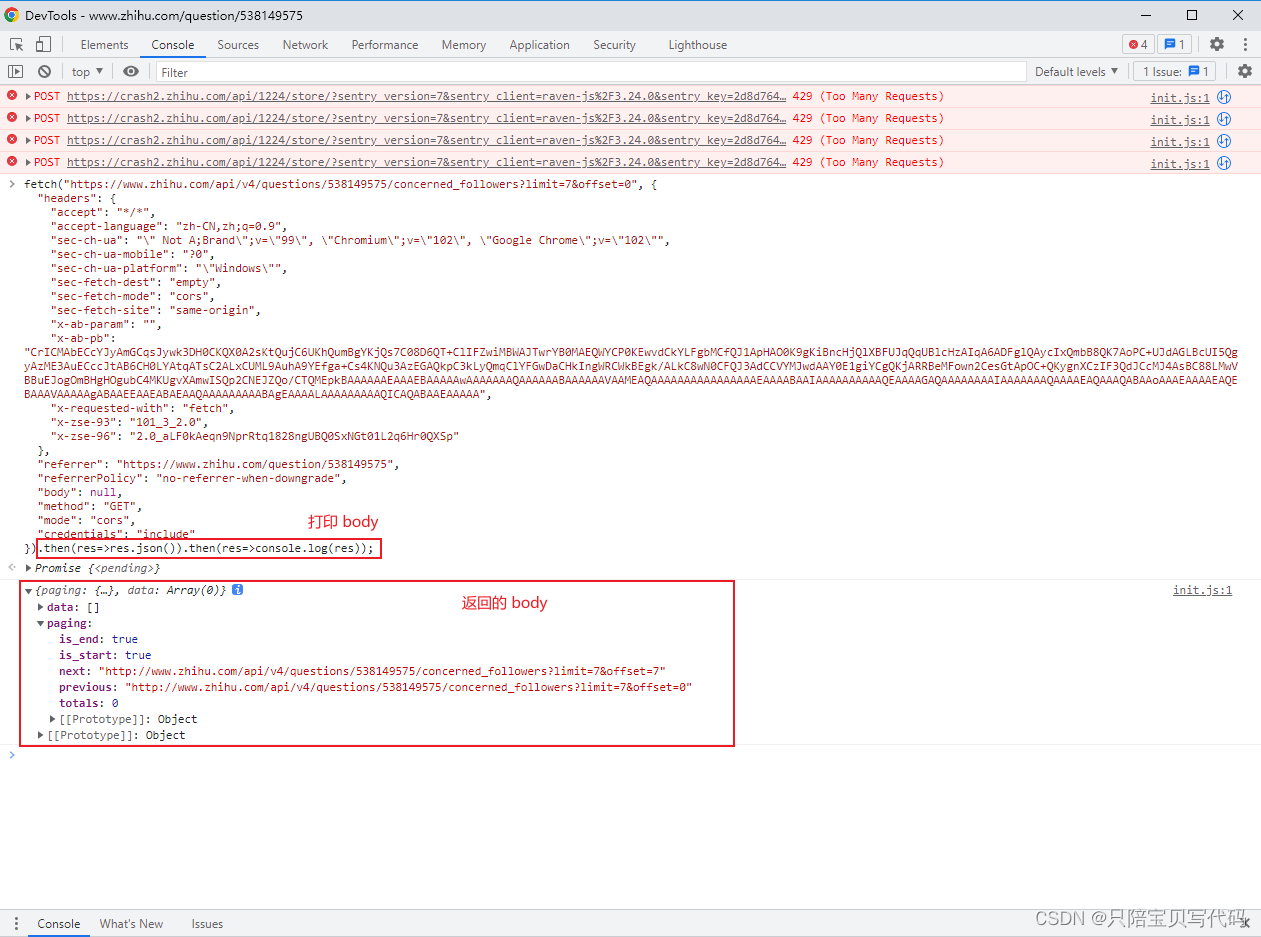
Task: Open the second crash2.zhihu.com request URL link
Action: point(426,119)
